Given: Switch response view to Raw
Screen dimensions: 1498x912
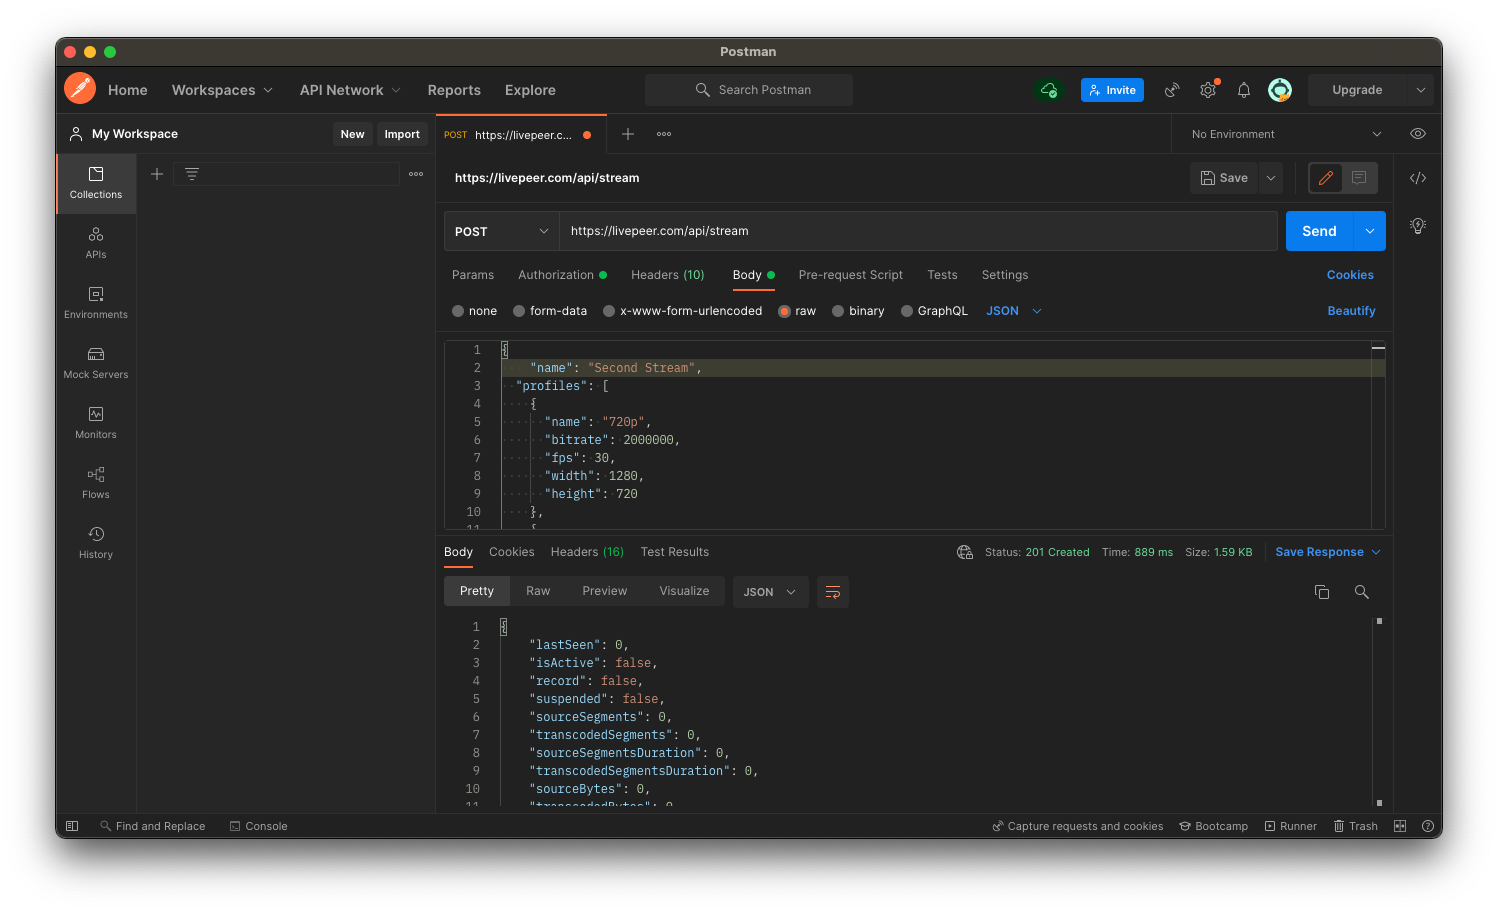Looking at the screenshot, I should (538, 591).
